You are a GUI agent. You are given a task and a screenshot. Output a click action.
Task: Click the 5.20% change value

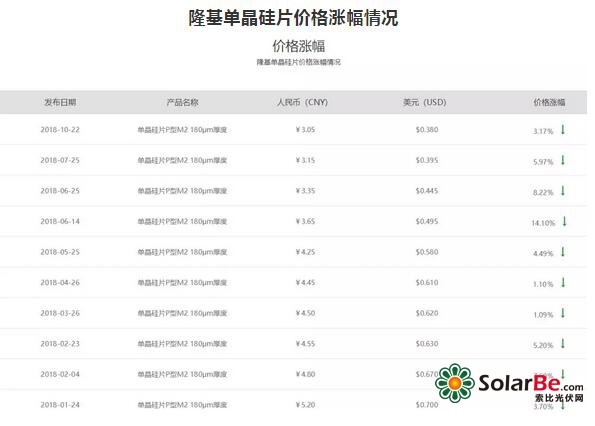click(543, 345)
